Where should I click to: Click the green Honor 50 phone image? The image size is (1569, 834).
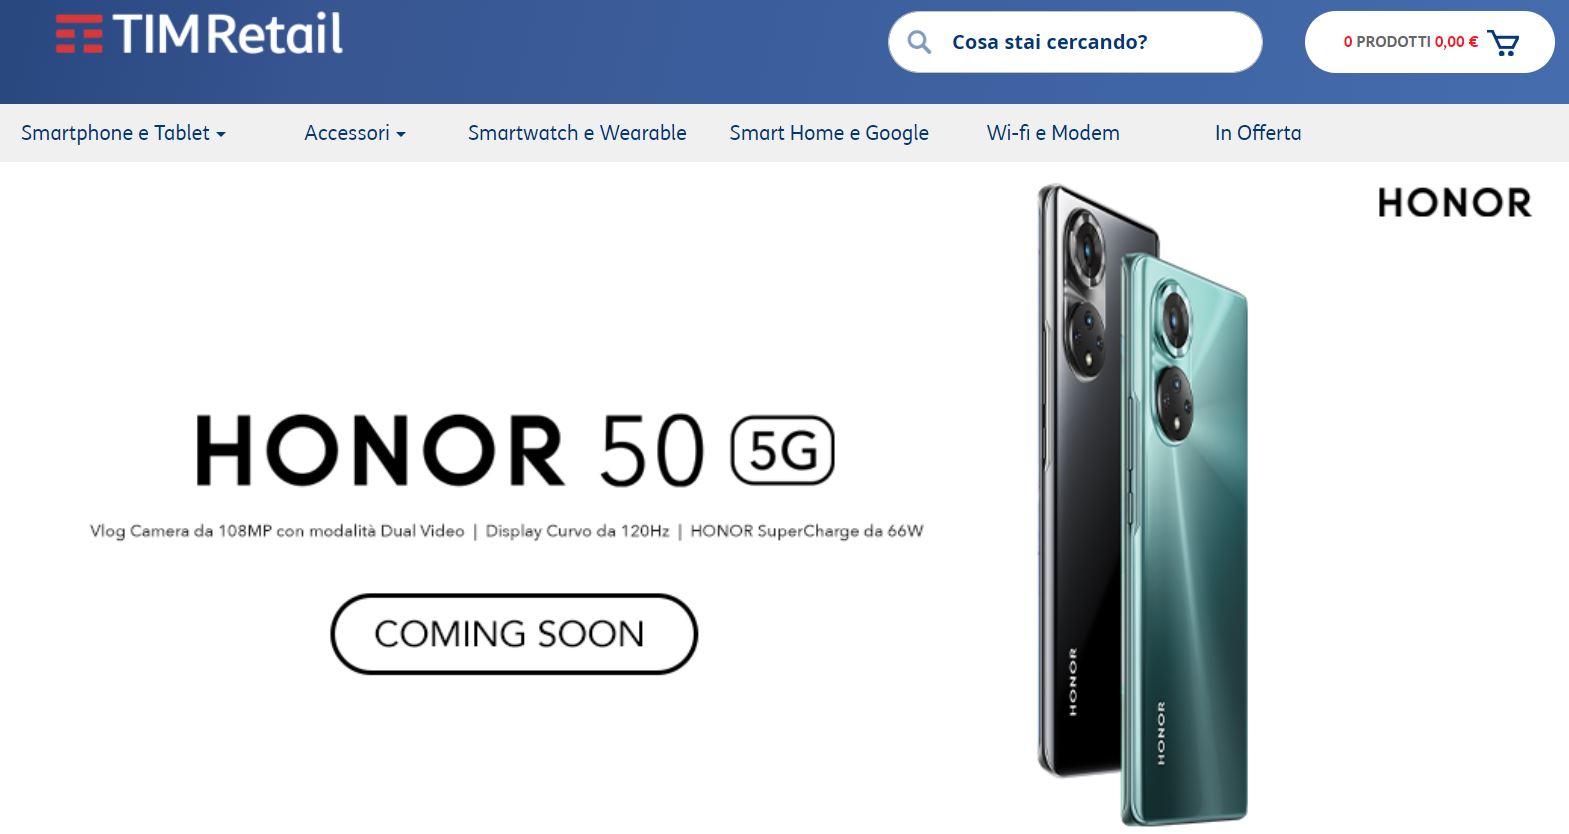[x=1184, y=540]
